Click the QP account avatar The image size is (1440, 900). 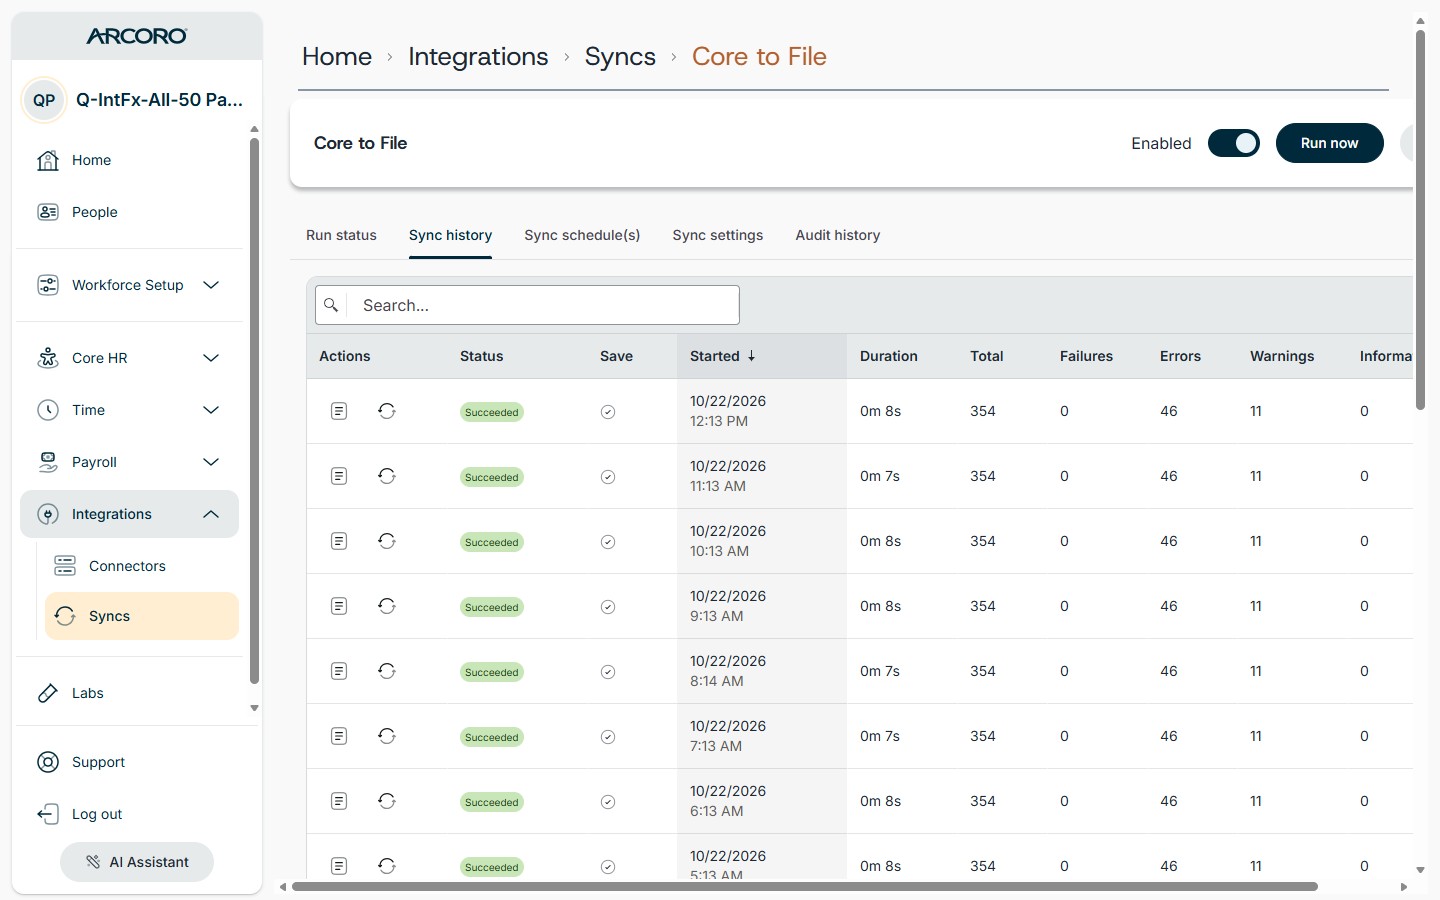(x=44, y=100)
